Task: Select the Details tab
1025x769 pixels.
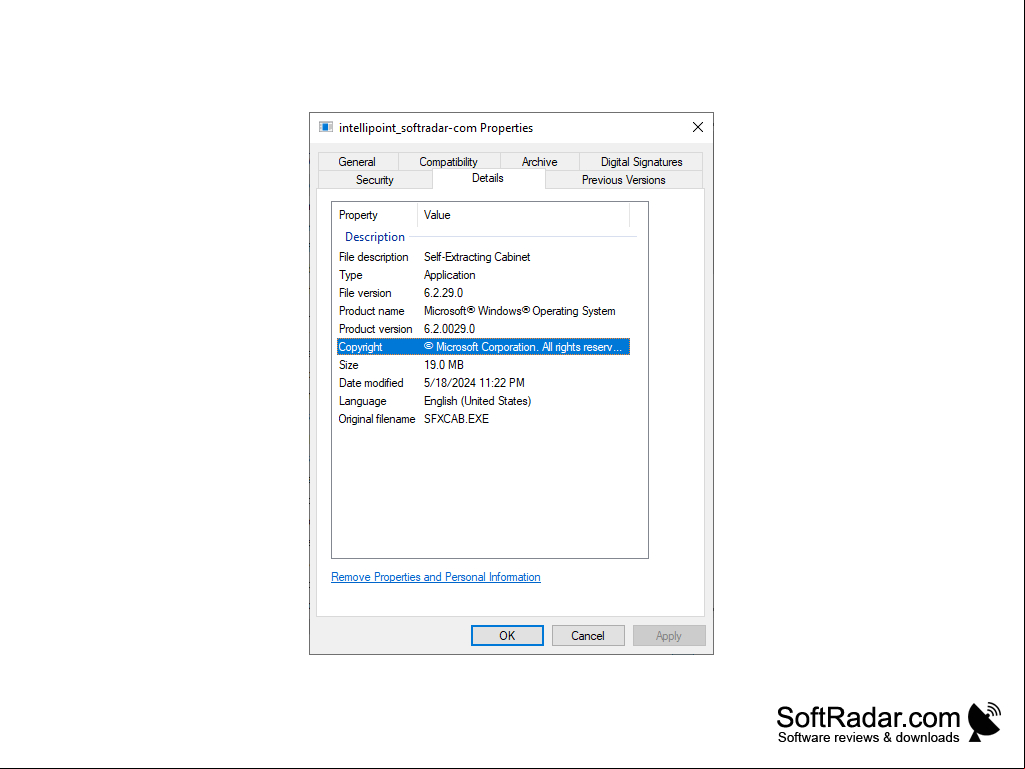Action: (x=488, y=179)
